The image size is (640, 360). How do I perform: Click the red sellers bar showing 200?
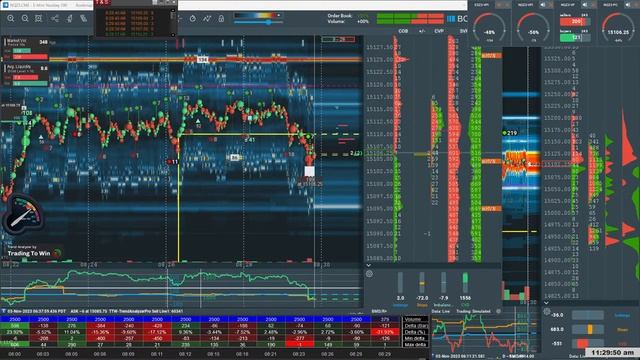point(575,21)
